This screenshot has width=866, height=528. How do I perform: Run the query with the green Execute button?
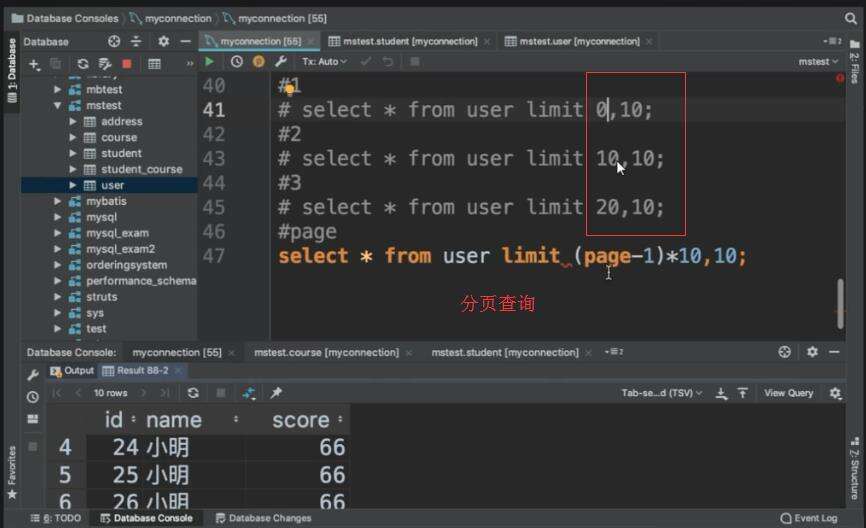click(209, 62)
